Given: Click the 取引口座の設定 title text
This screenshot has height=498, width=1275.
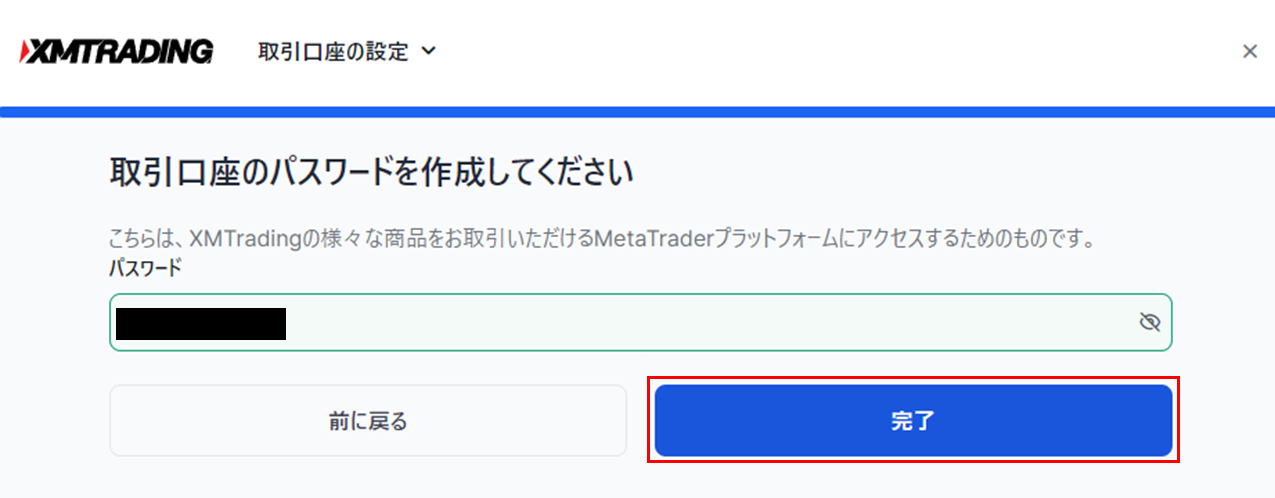Looking at the screenshot, I should (x=334, y=51).
